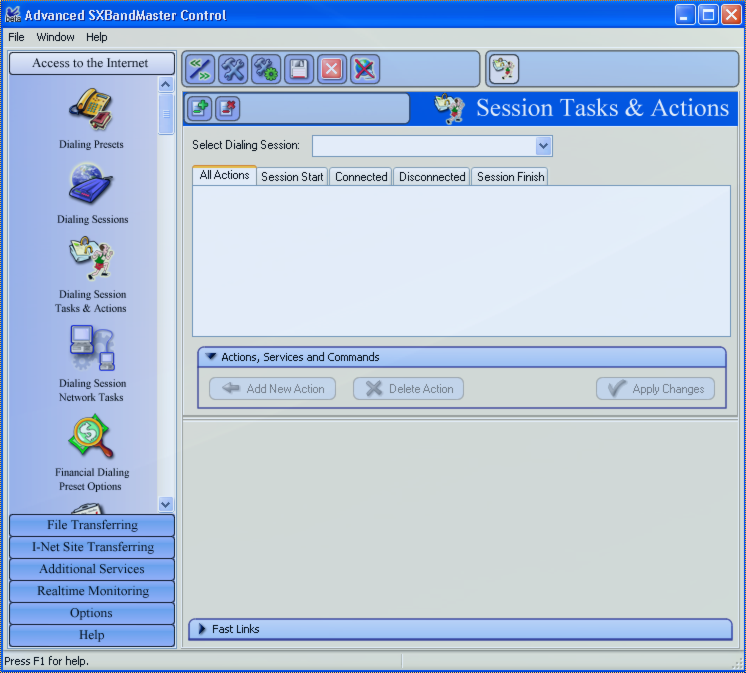Open the File menu
Viewport: 746px width, 673px height.
click(16, 37)
